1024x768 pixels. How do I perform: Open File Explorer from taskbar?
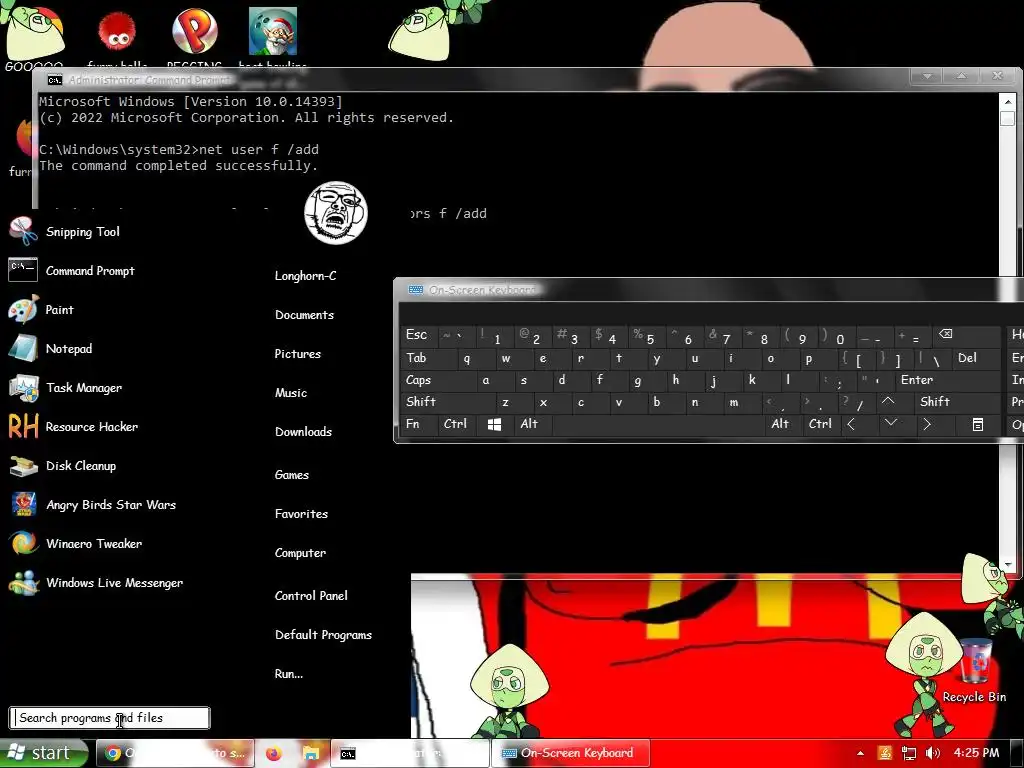(x=311, y=754)
